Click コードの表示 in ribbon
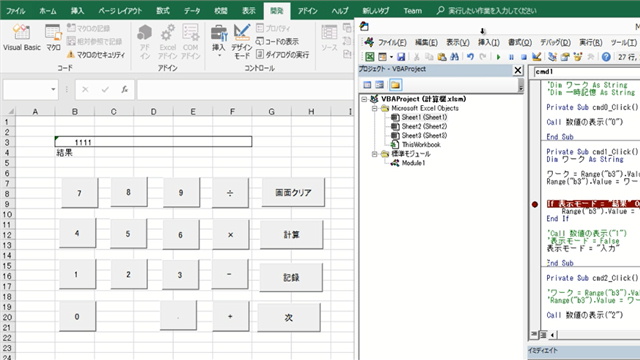The image size is (640, 360). [x=277, y=41]
